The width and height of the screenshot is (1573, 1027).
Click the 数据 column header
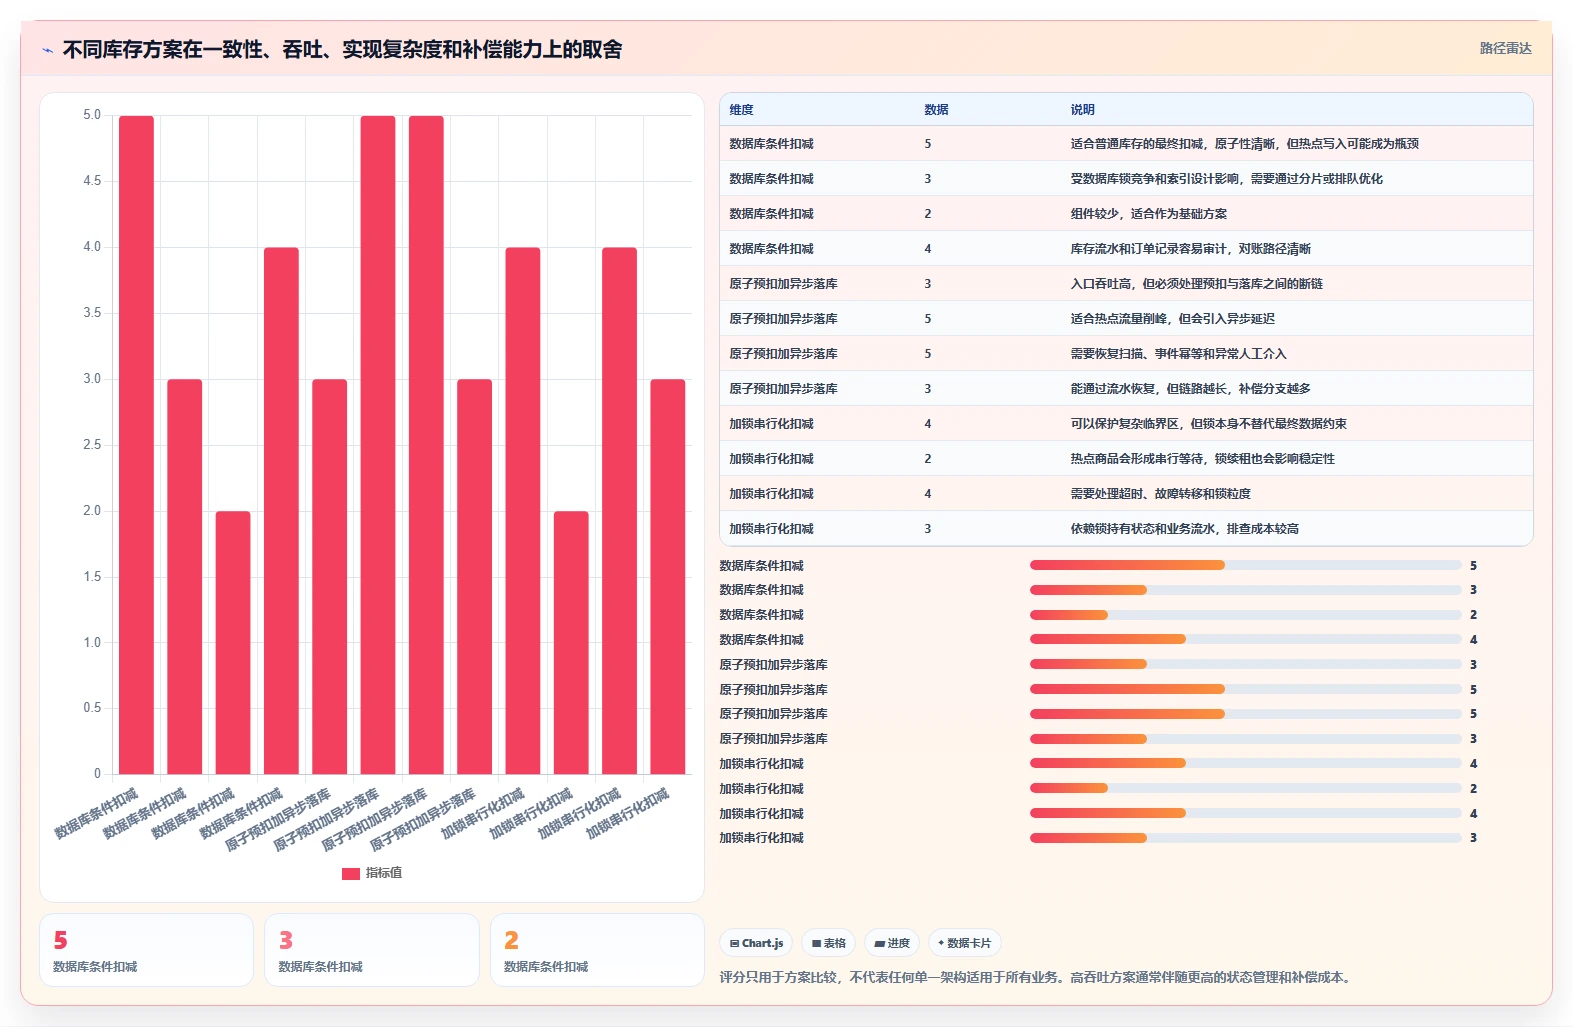pos(936,110)
